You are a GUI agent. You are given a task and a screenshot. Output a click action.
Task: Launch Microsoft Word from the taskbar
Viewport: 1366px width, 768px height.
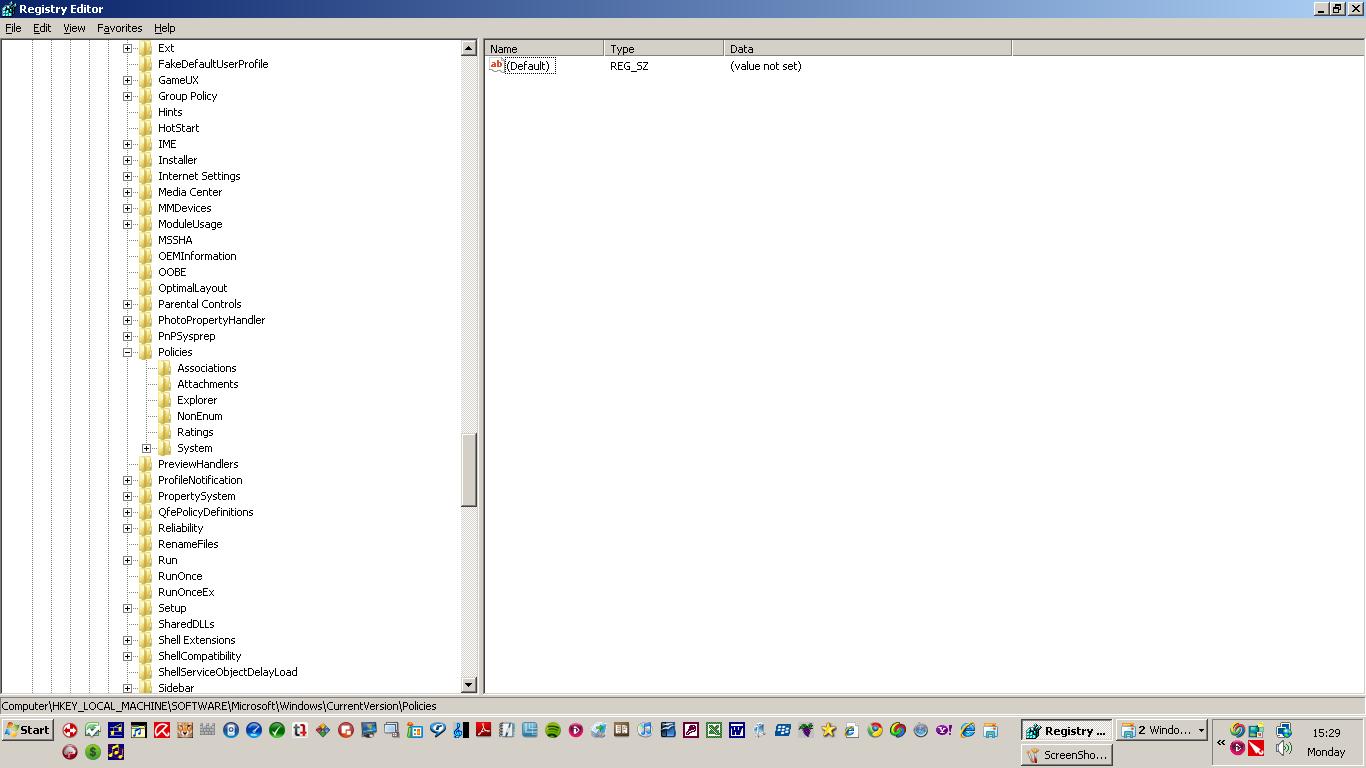point(737,730)
